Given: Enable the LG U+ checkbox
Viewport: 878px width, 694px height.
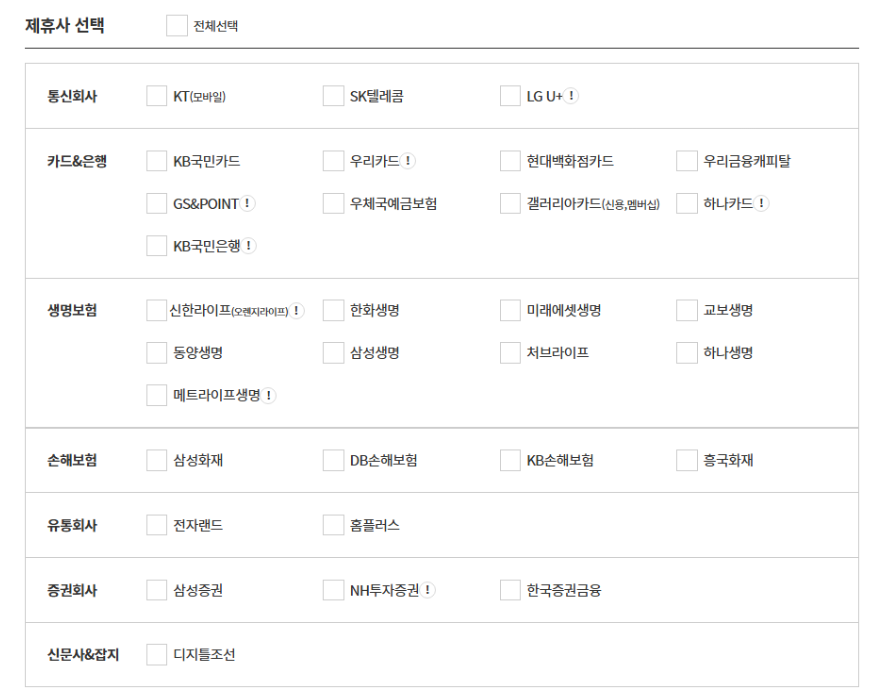Looking at the screenshot, I should pos(510,96).
